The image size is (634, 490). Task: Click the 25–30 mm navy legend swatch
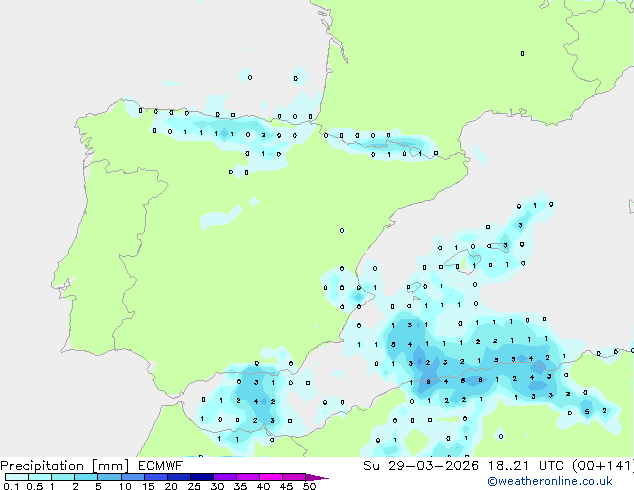click(202, 477)
